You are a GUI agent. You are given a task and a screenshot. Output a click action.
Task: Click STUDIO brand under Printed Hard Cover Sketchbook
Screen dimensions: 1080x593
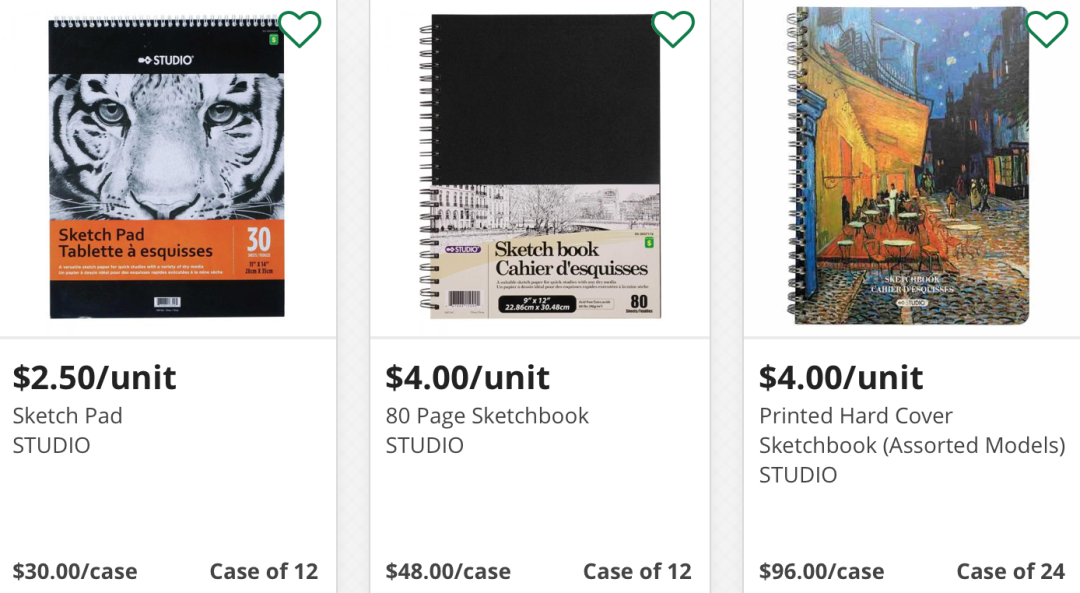[x=797, y=474]
